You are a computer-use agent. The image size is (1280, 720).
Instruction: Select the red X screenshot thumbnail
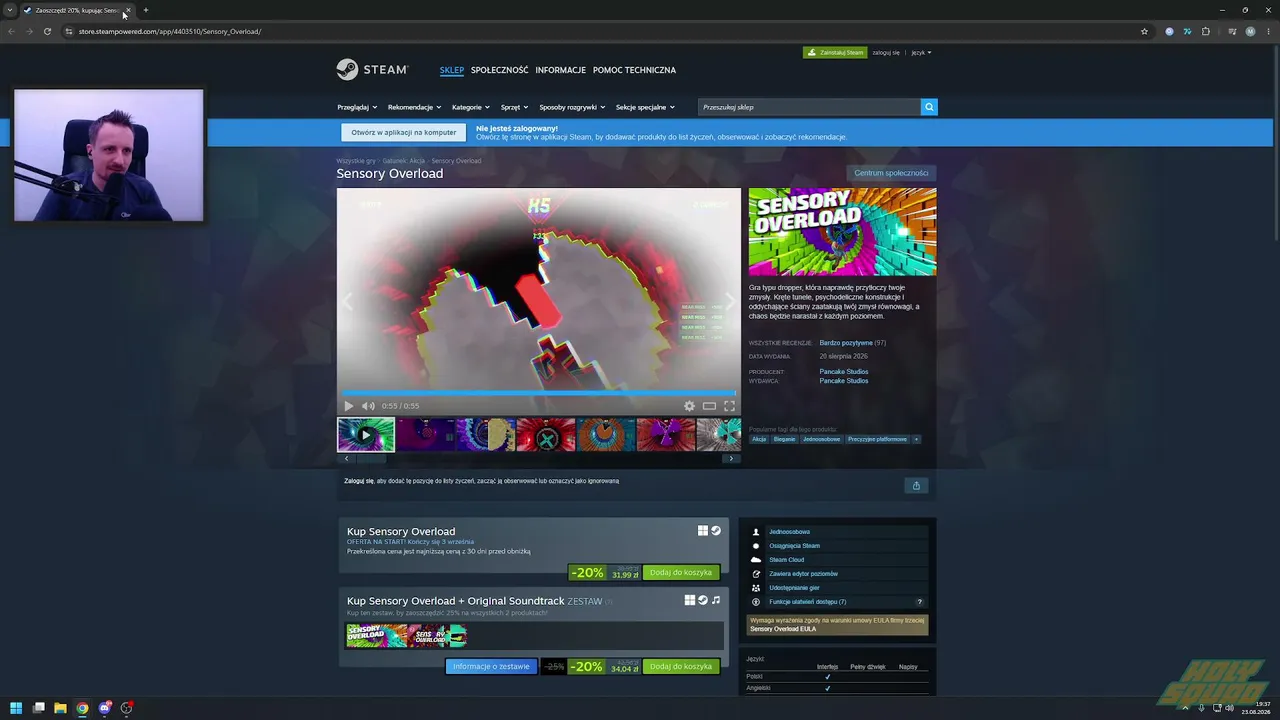pyautogui.click(x=546, y=435)
